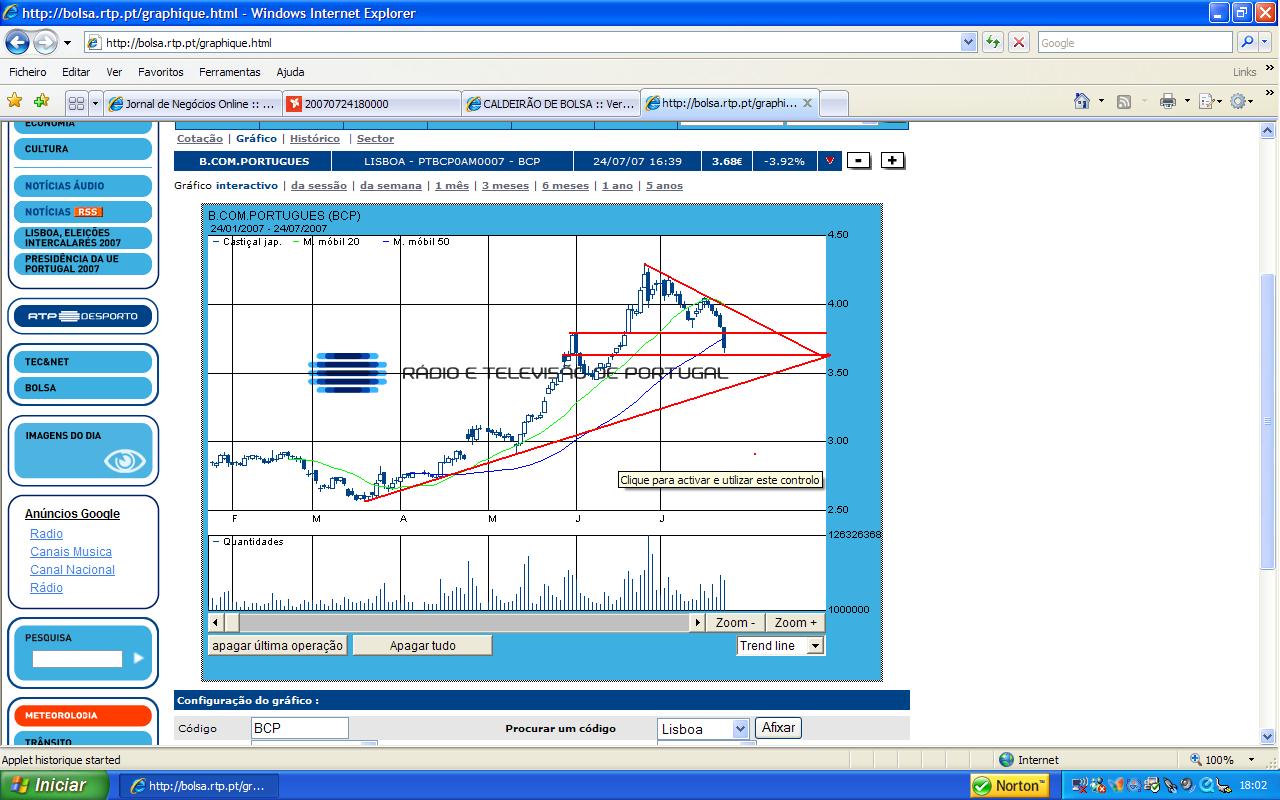This screenshot has height=800, width=1280.
Task: Click the Zoom + chart button
Action: point(795,622)
